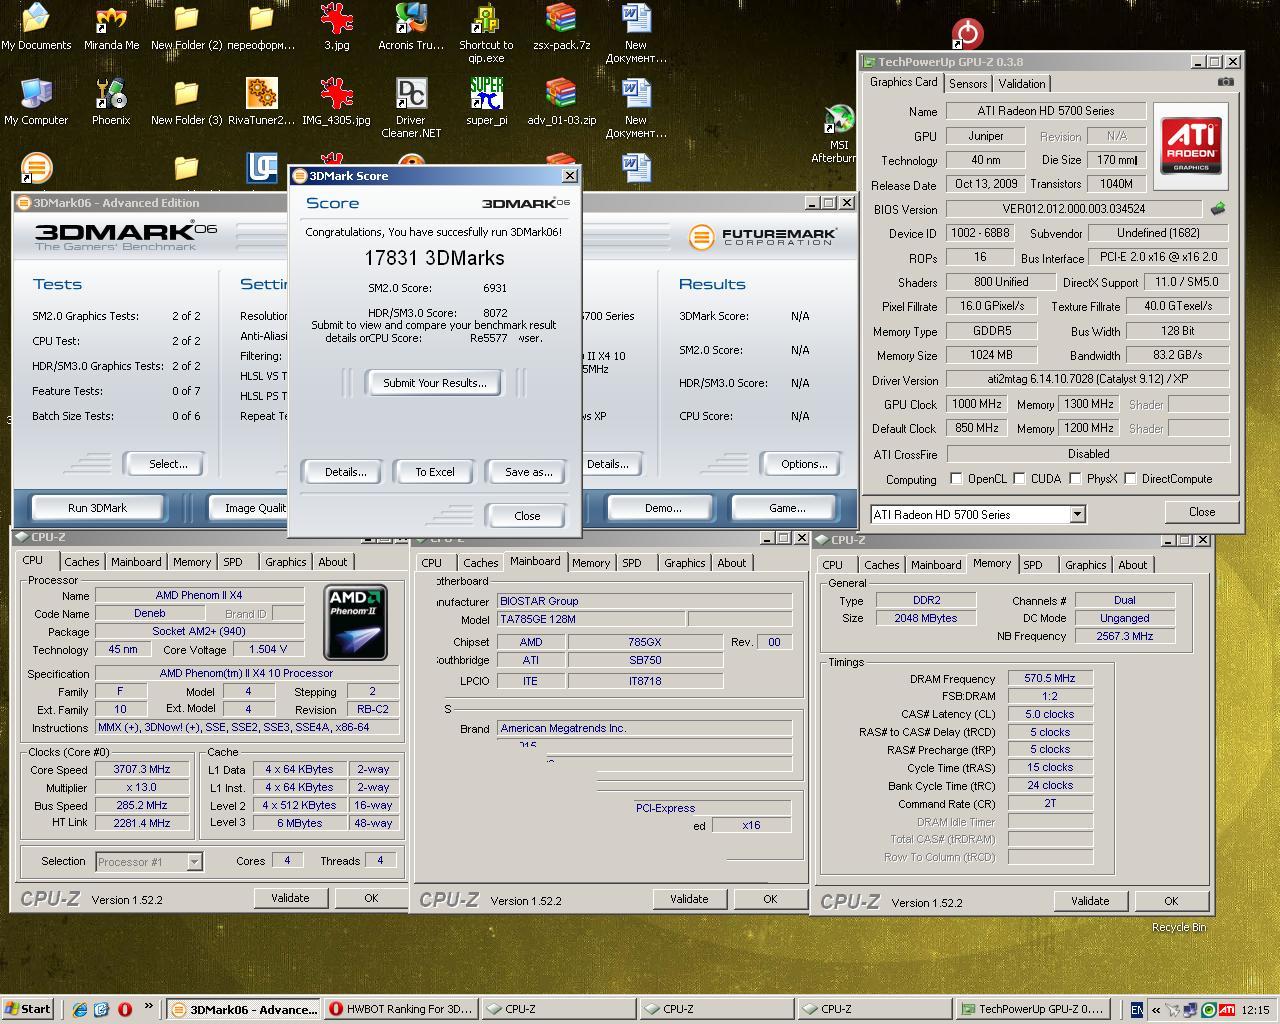1280x1024 pixels.
Task: Open the 3.jpg image file icon
Action: (x=336, y=26)
